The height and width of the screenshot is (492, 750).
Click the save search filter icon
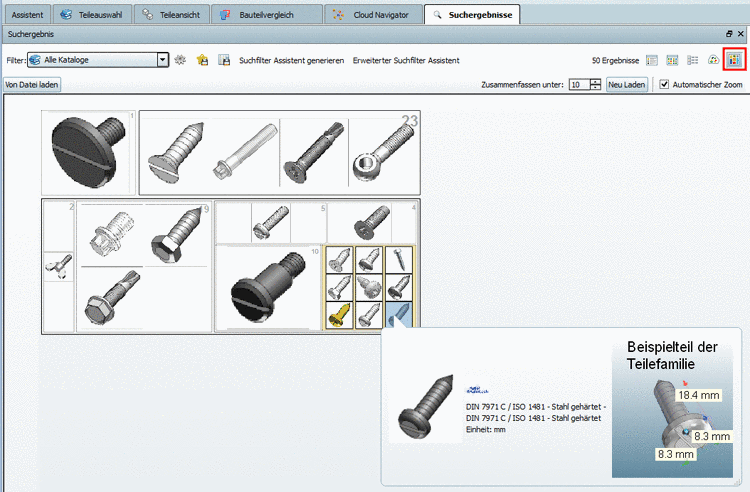(224, 60)
